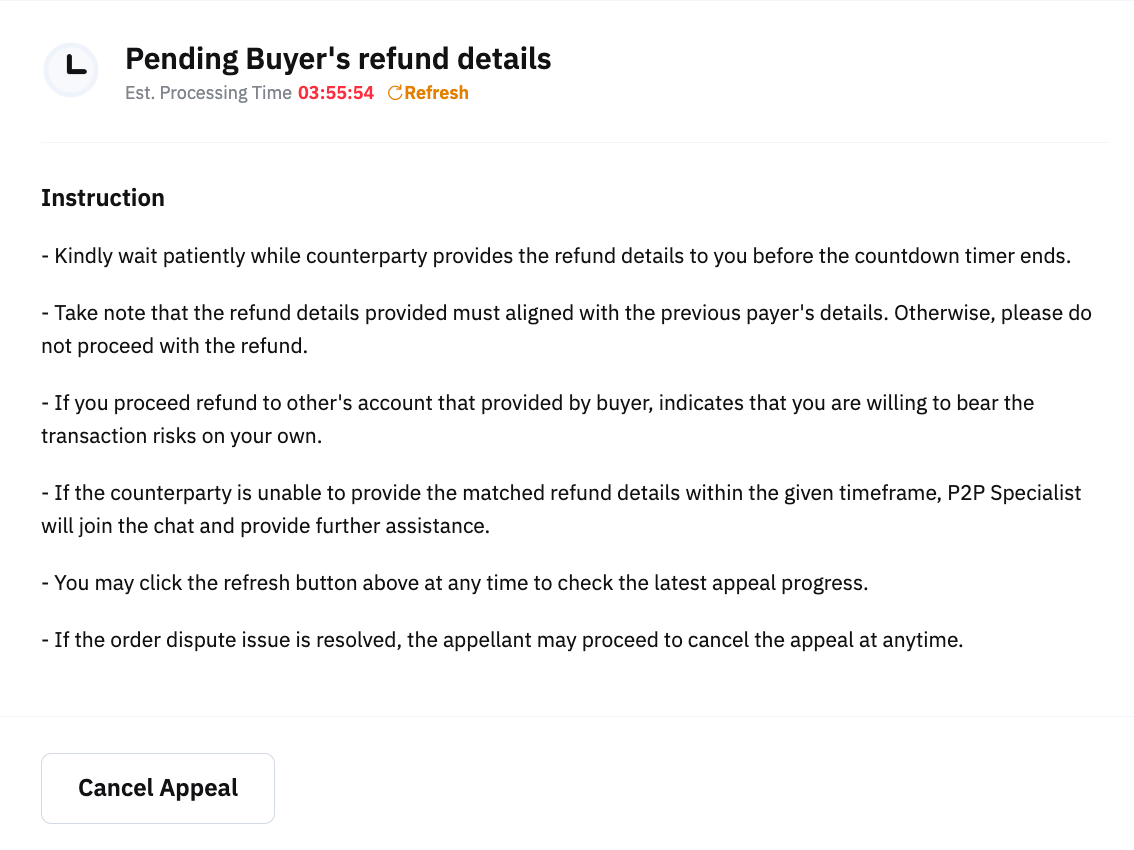Viewport: 1134px width, 850px height.
Task: Click the red countdown timer 03:55:54
Action: point(336,93)
